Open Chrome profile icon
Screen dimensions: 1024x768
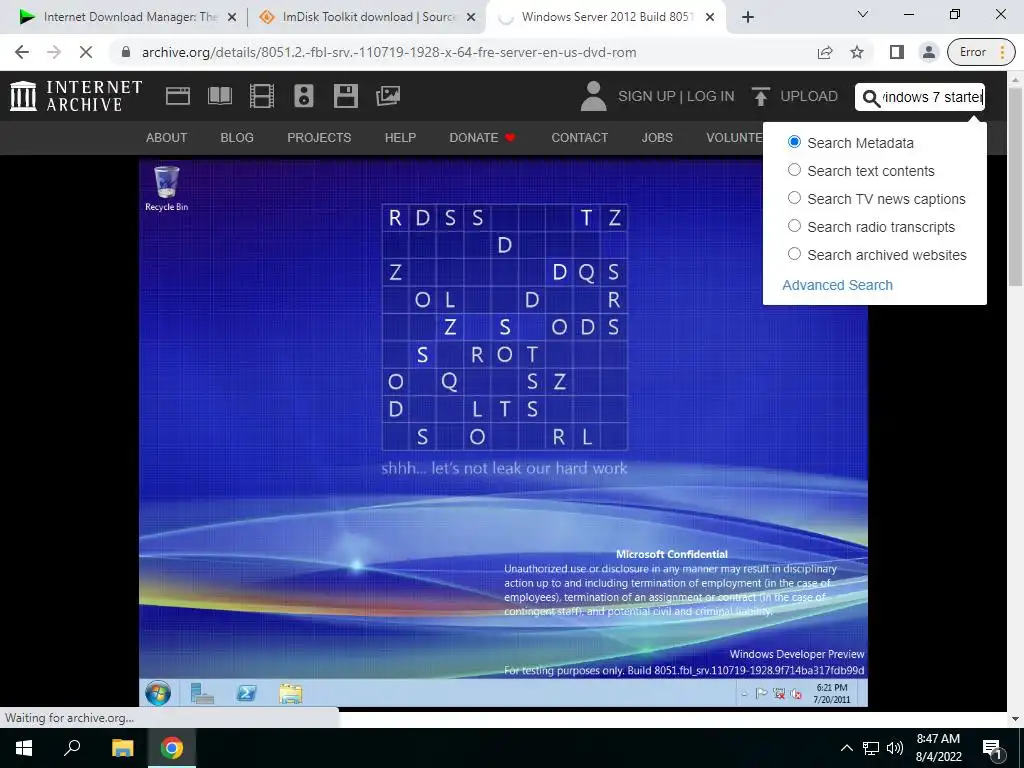click(x=928, y=52)
